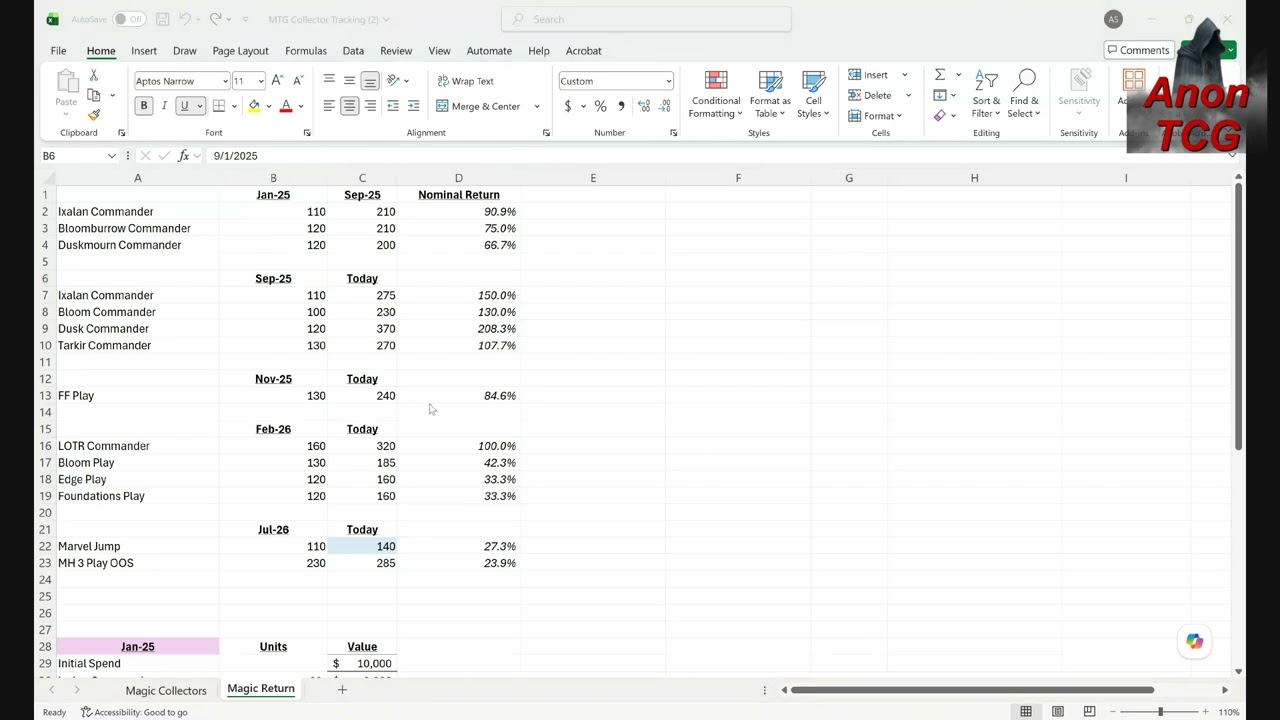Click the Comments button
This screenshot has height=720, width=1280.
click(1138, 50)
